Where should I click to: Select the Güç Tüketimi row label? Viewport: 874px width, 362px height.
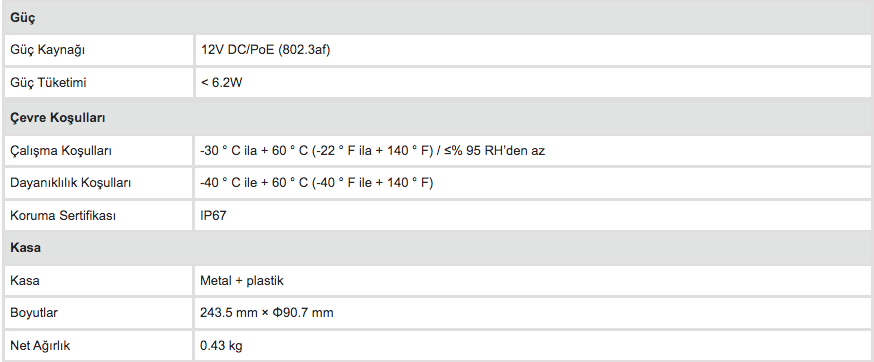coord(48,83)
